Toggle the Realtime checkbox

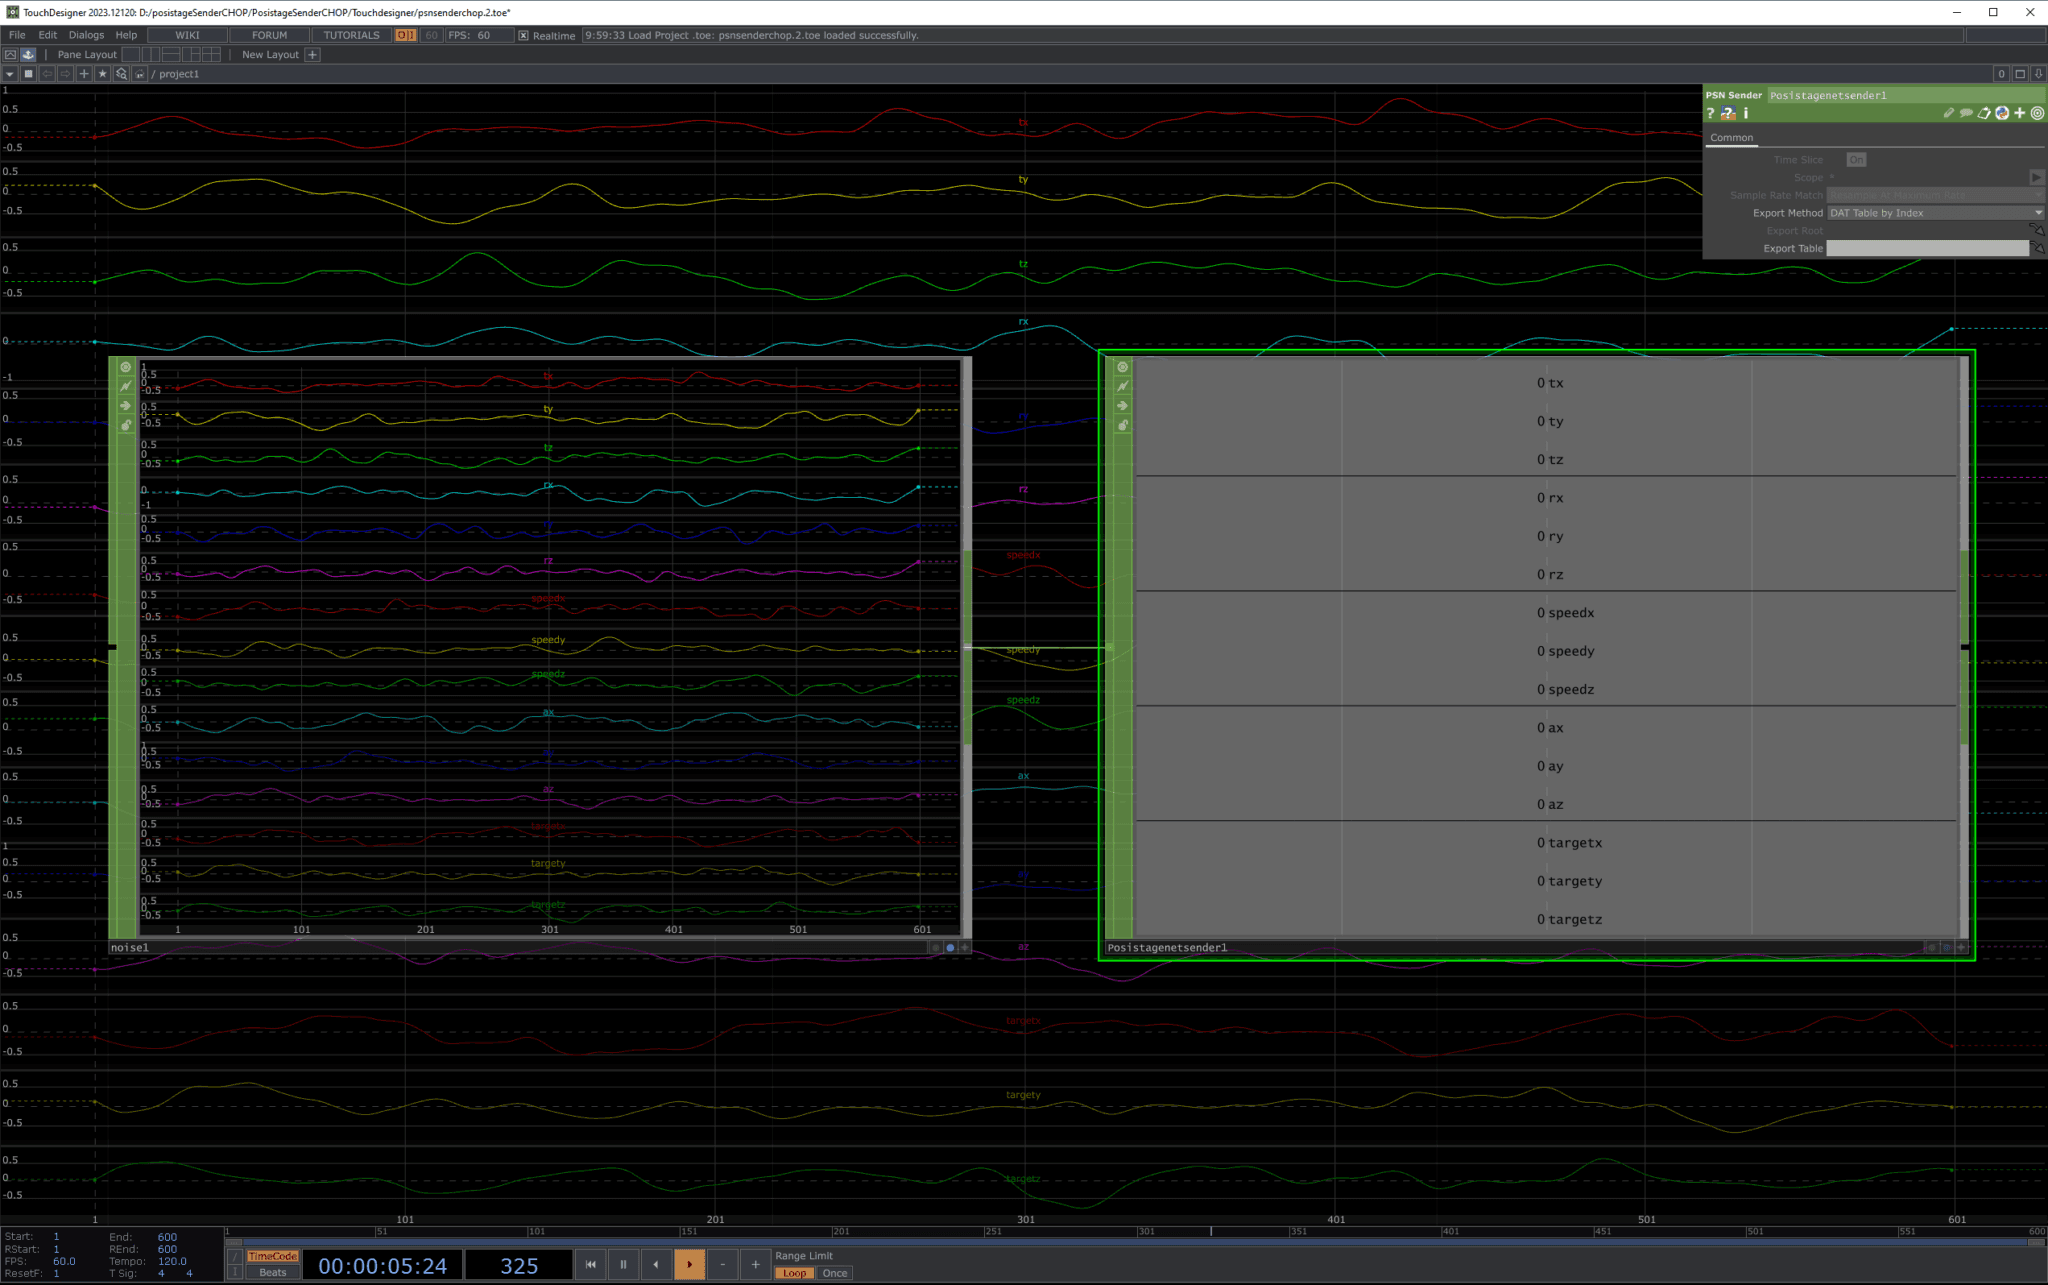click(523, 35)
